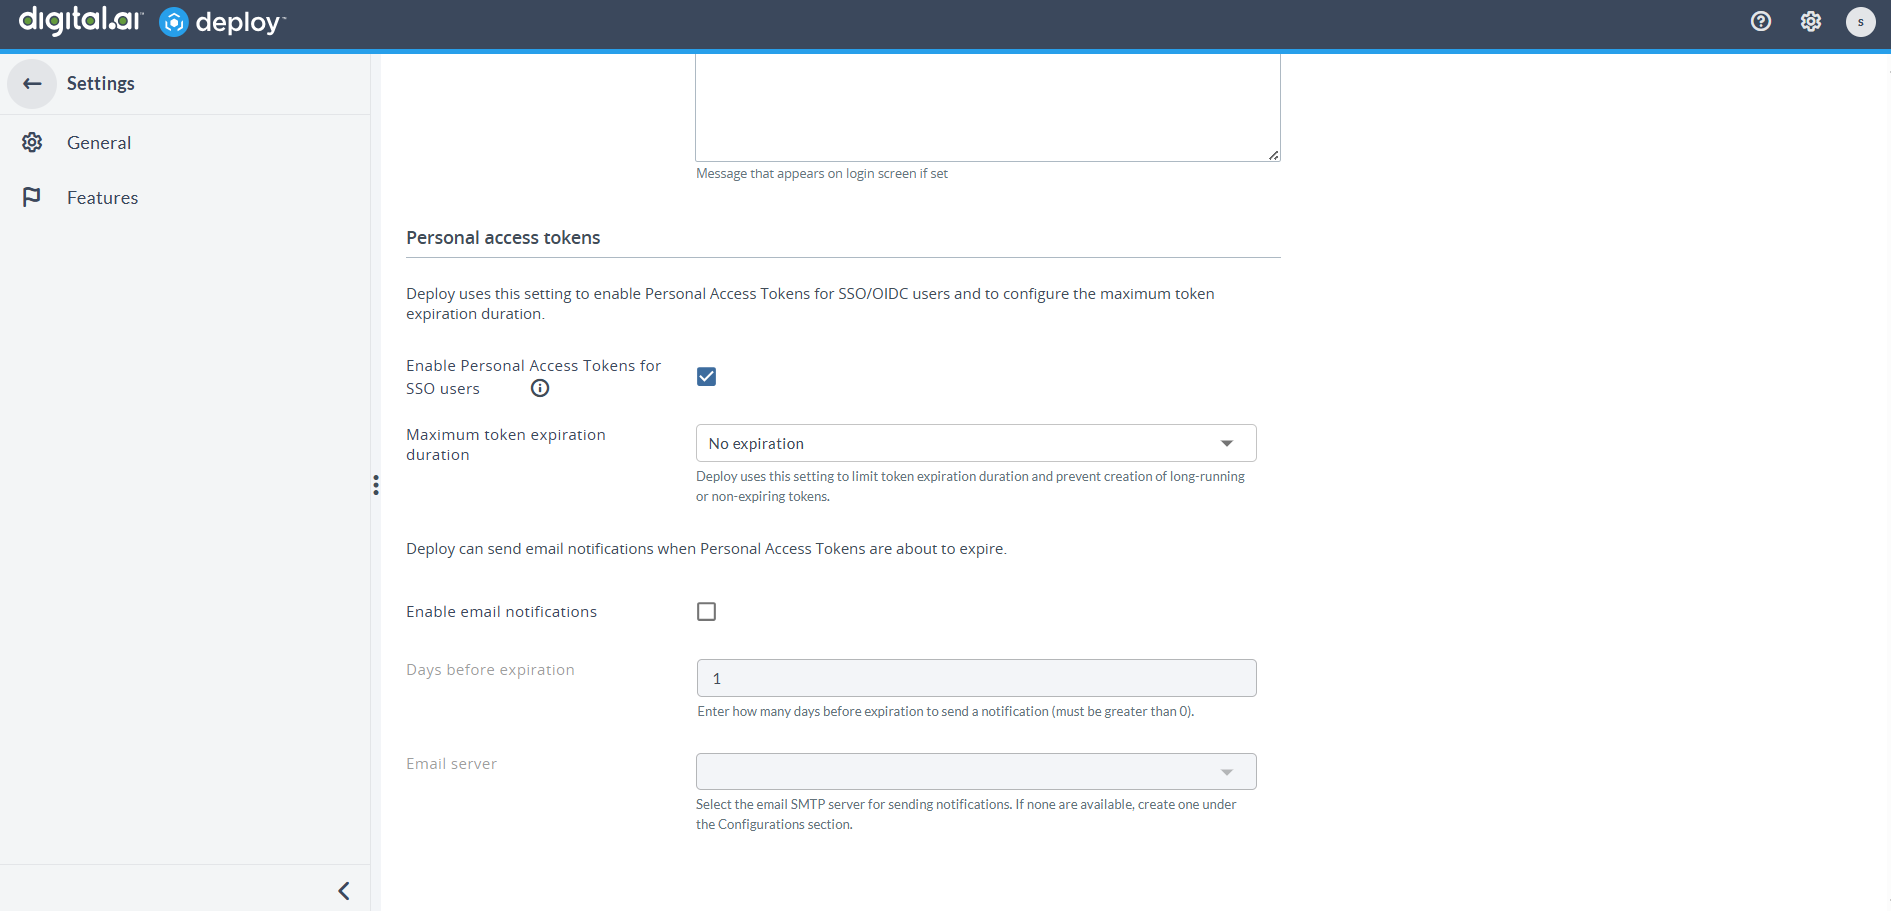Collapse the sidebar with the chevron
Viewport: 1891px width, 911px height.
point(344,891)
